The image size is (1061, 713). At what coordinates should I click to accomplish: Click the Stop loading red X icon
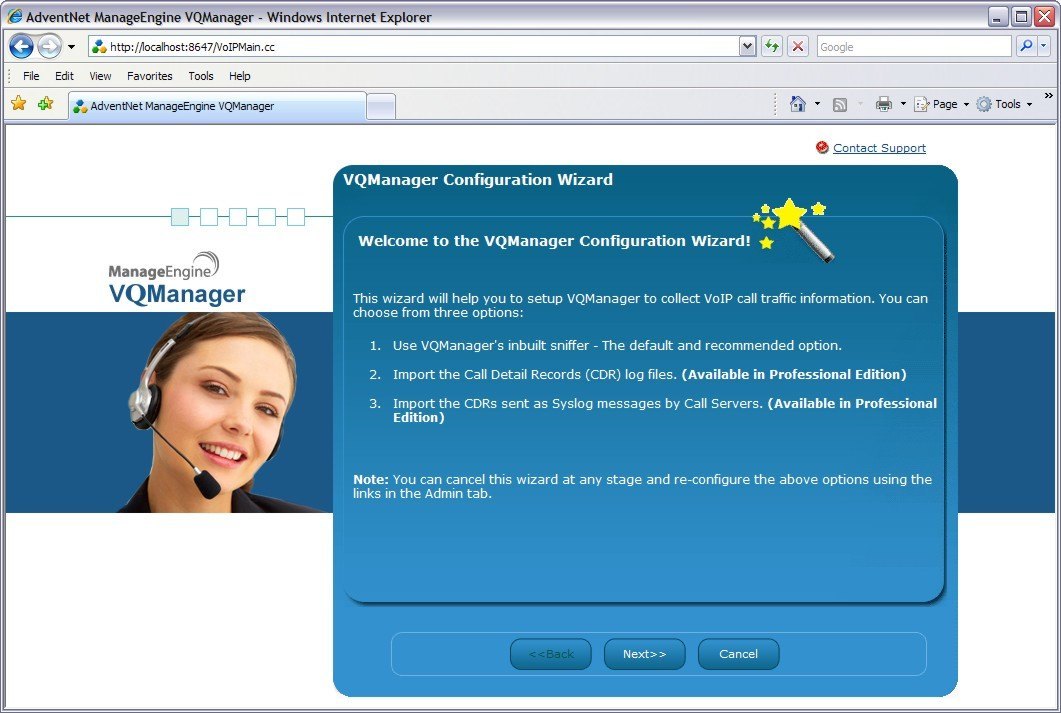(x=798, y=47)
